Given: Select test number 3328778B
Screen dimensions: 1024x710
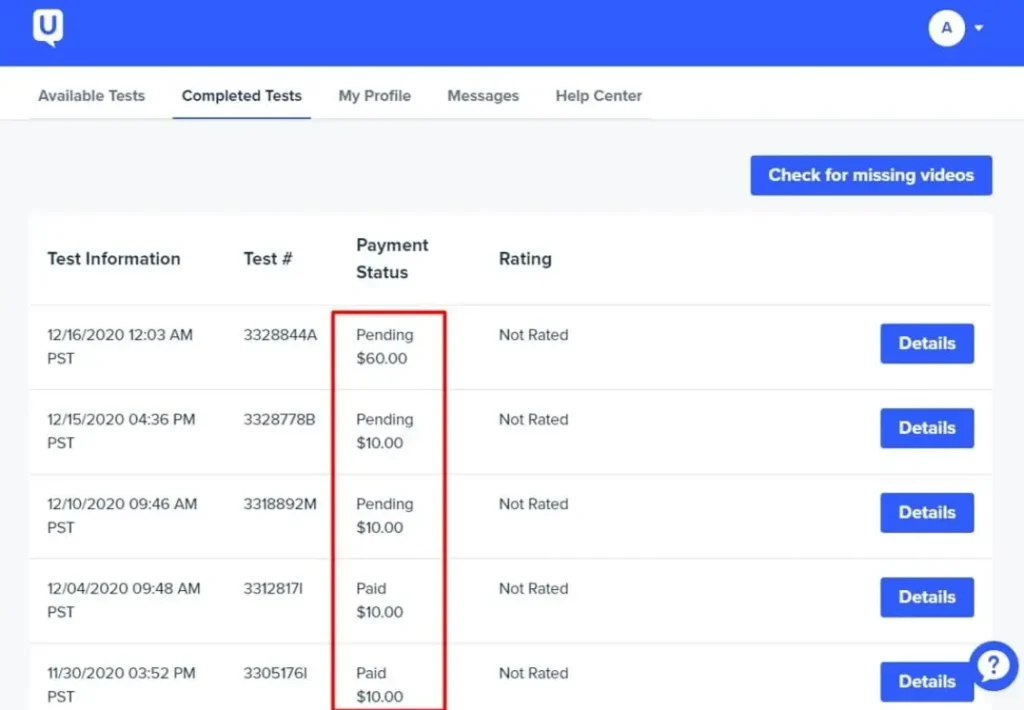Looking at the screenshot, I should pyautogui.click(x=280, y=419).
